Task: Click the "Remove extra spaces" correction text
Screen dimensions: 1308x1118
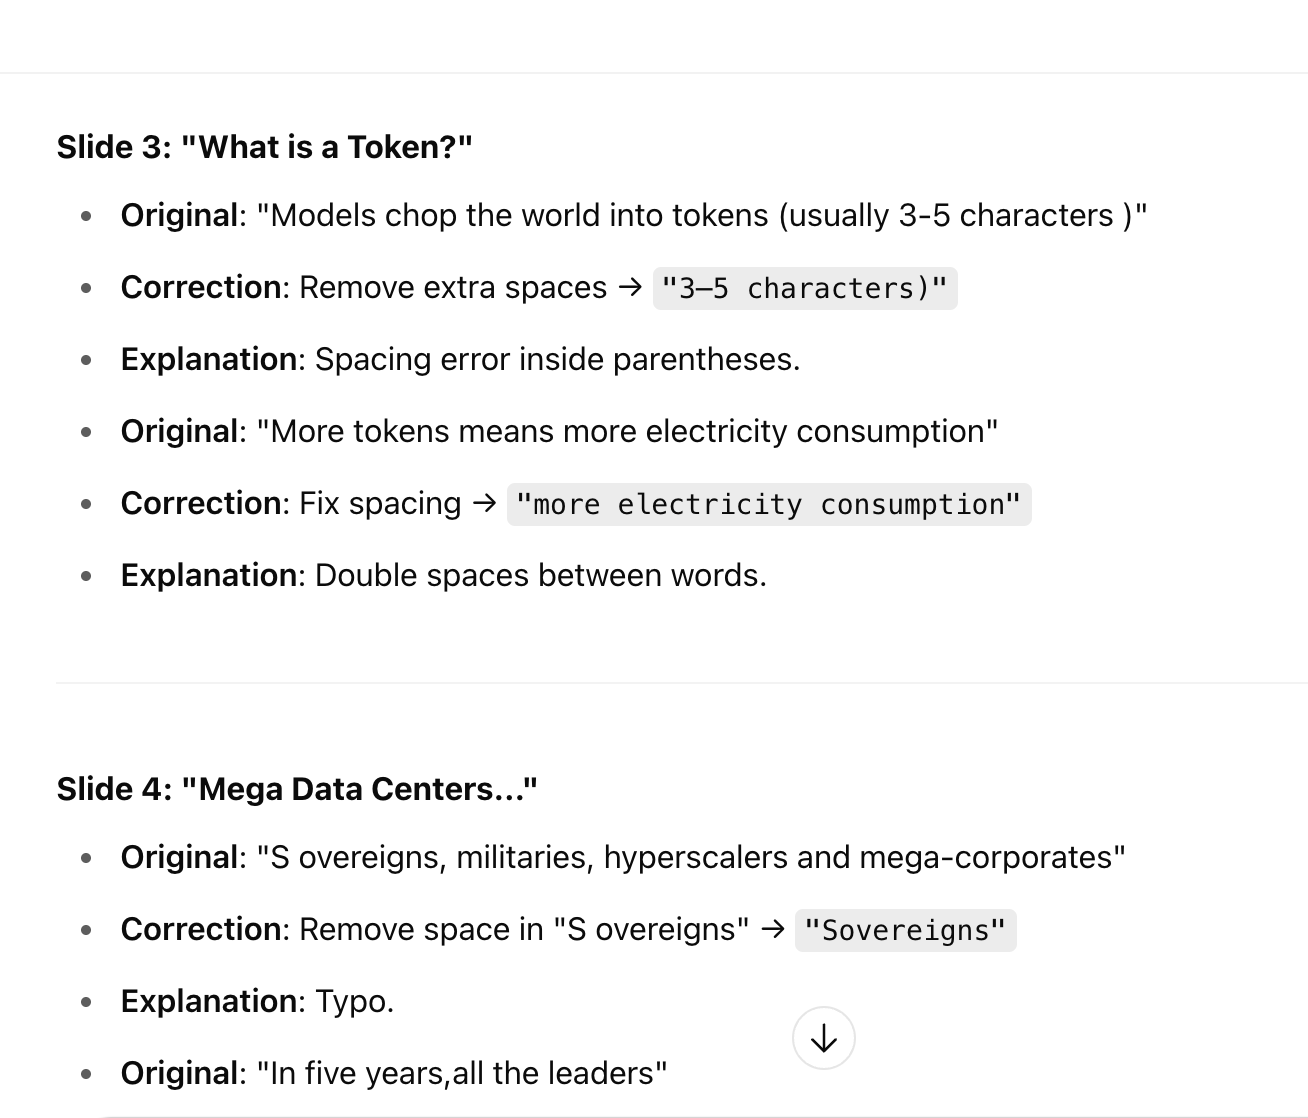Action: tap(453, 287)
